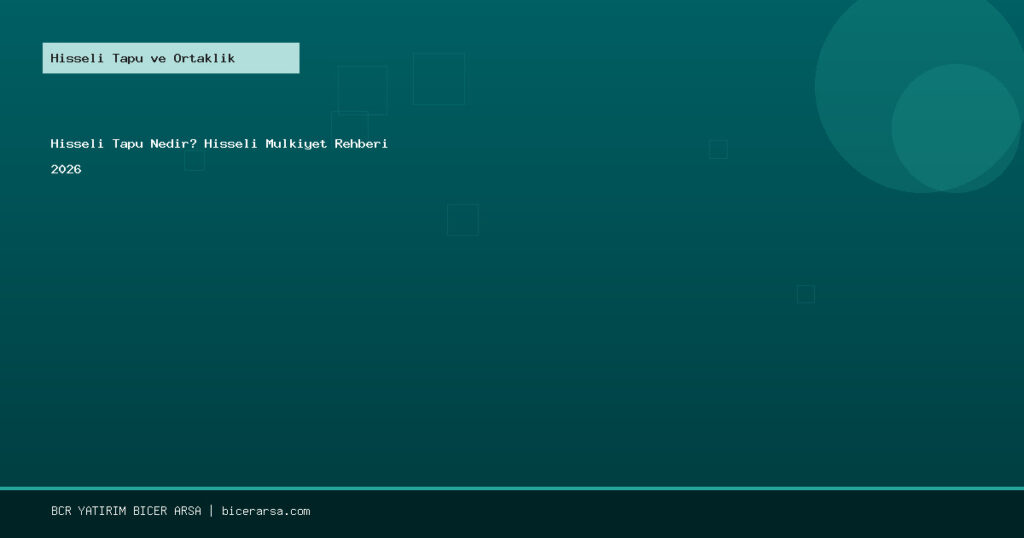1024x538 pixels.
Task: Click the word Ortaklik in the tag
Action: coord(204,58)
